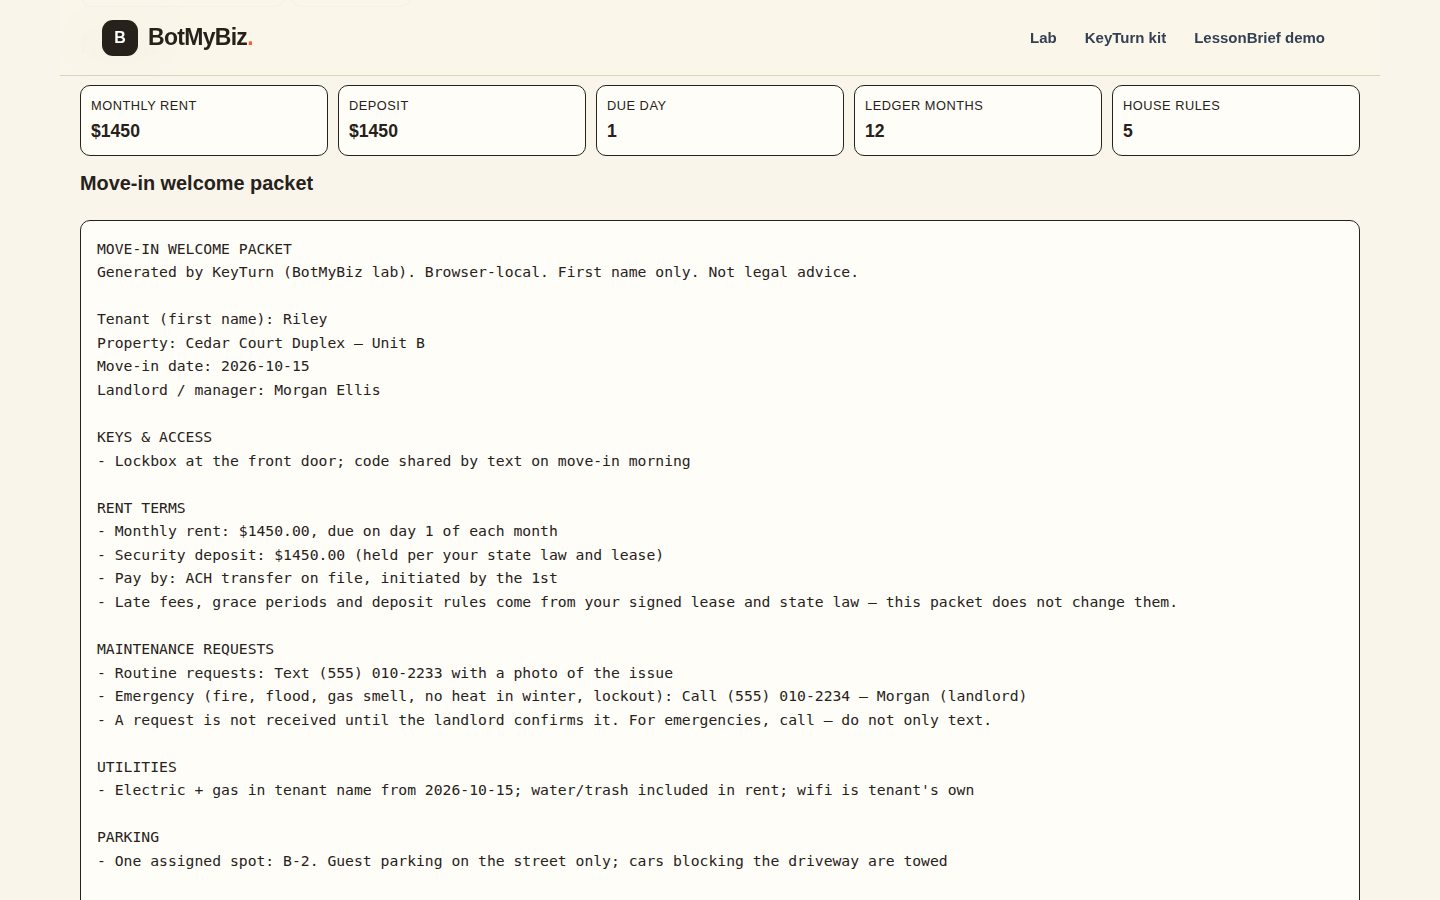Viewport: 1440px width, 900px height.
Task: Click the assigned spot B-2 parking line
Action: click(x=522, y=861)
